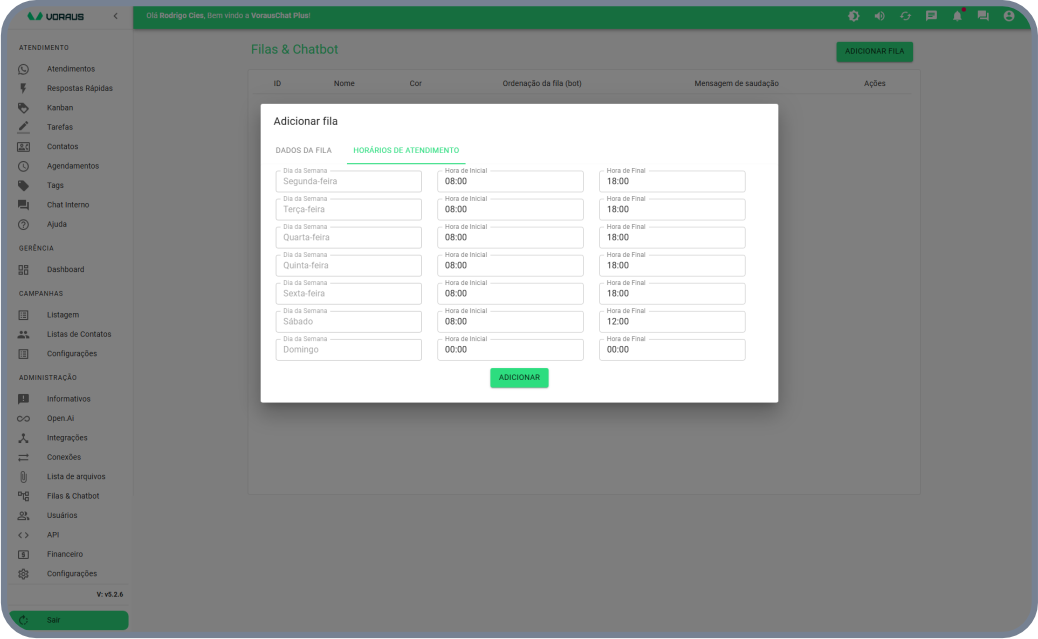Click the refresh arrows icon in header
Viewport: 1038px width, 639px height.
(905, 16)
